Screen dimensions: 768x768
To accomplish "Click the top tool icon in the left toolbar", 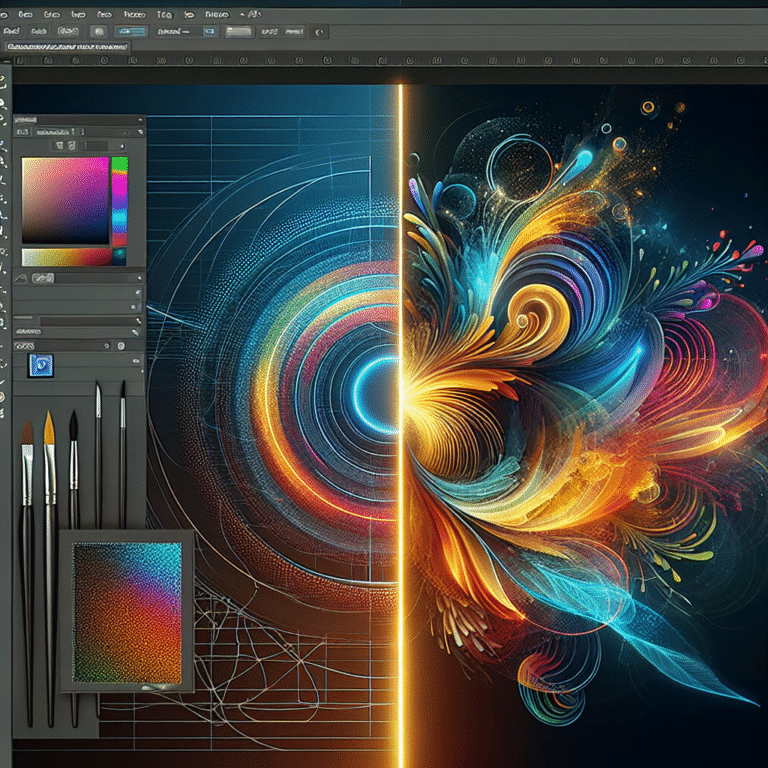I will coord(5,78).
